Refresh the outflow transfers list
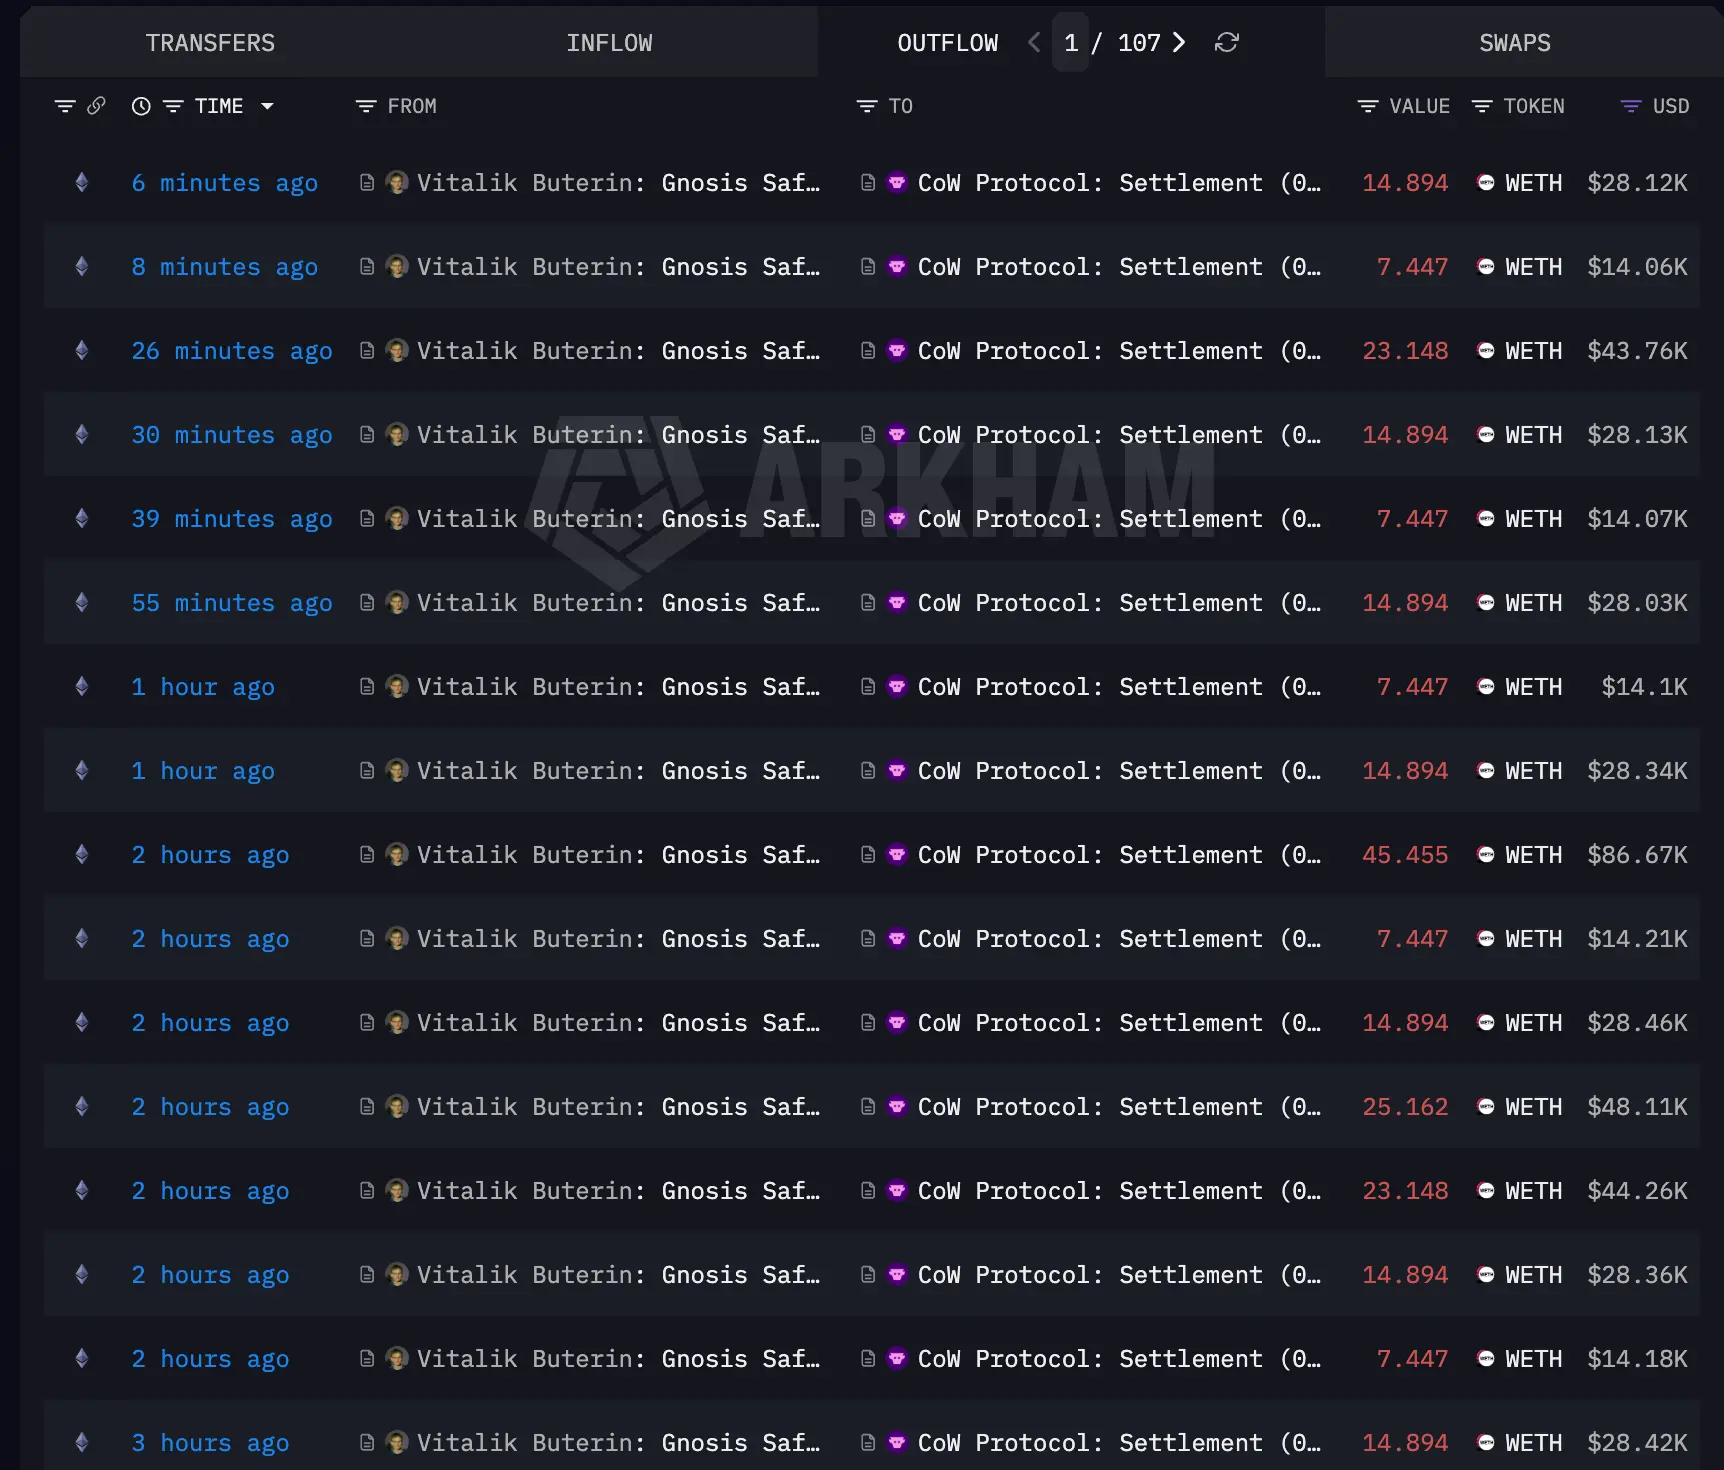 point(1227,42)
